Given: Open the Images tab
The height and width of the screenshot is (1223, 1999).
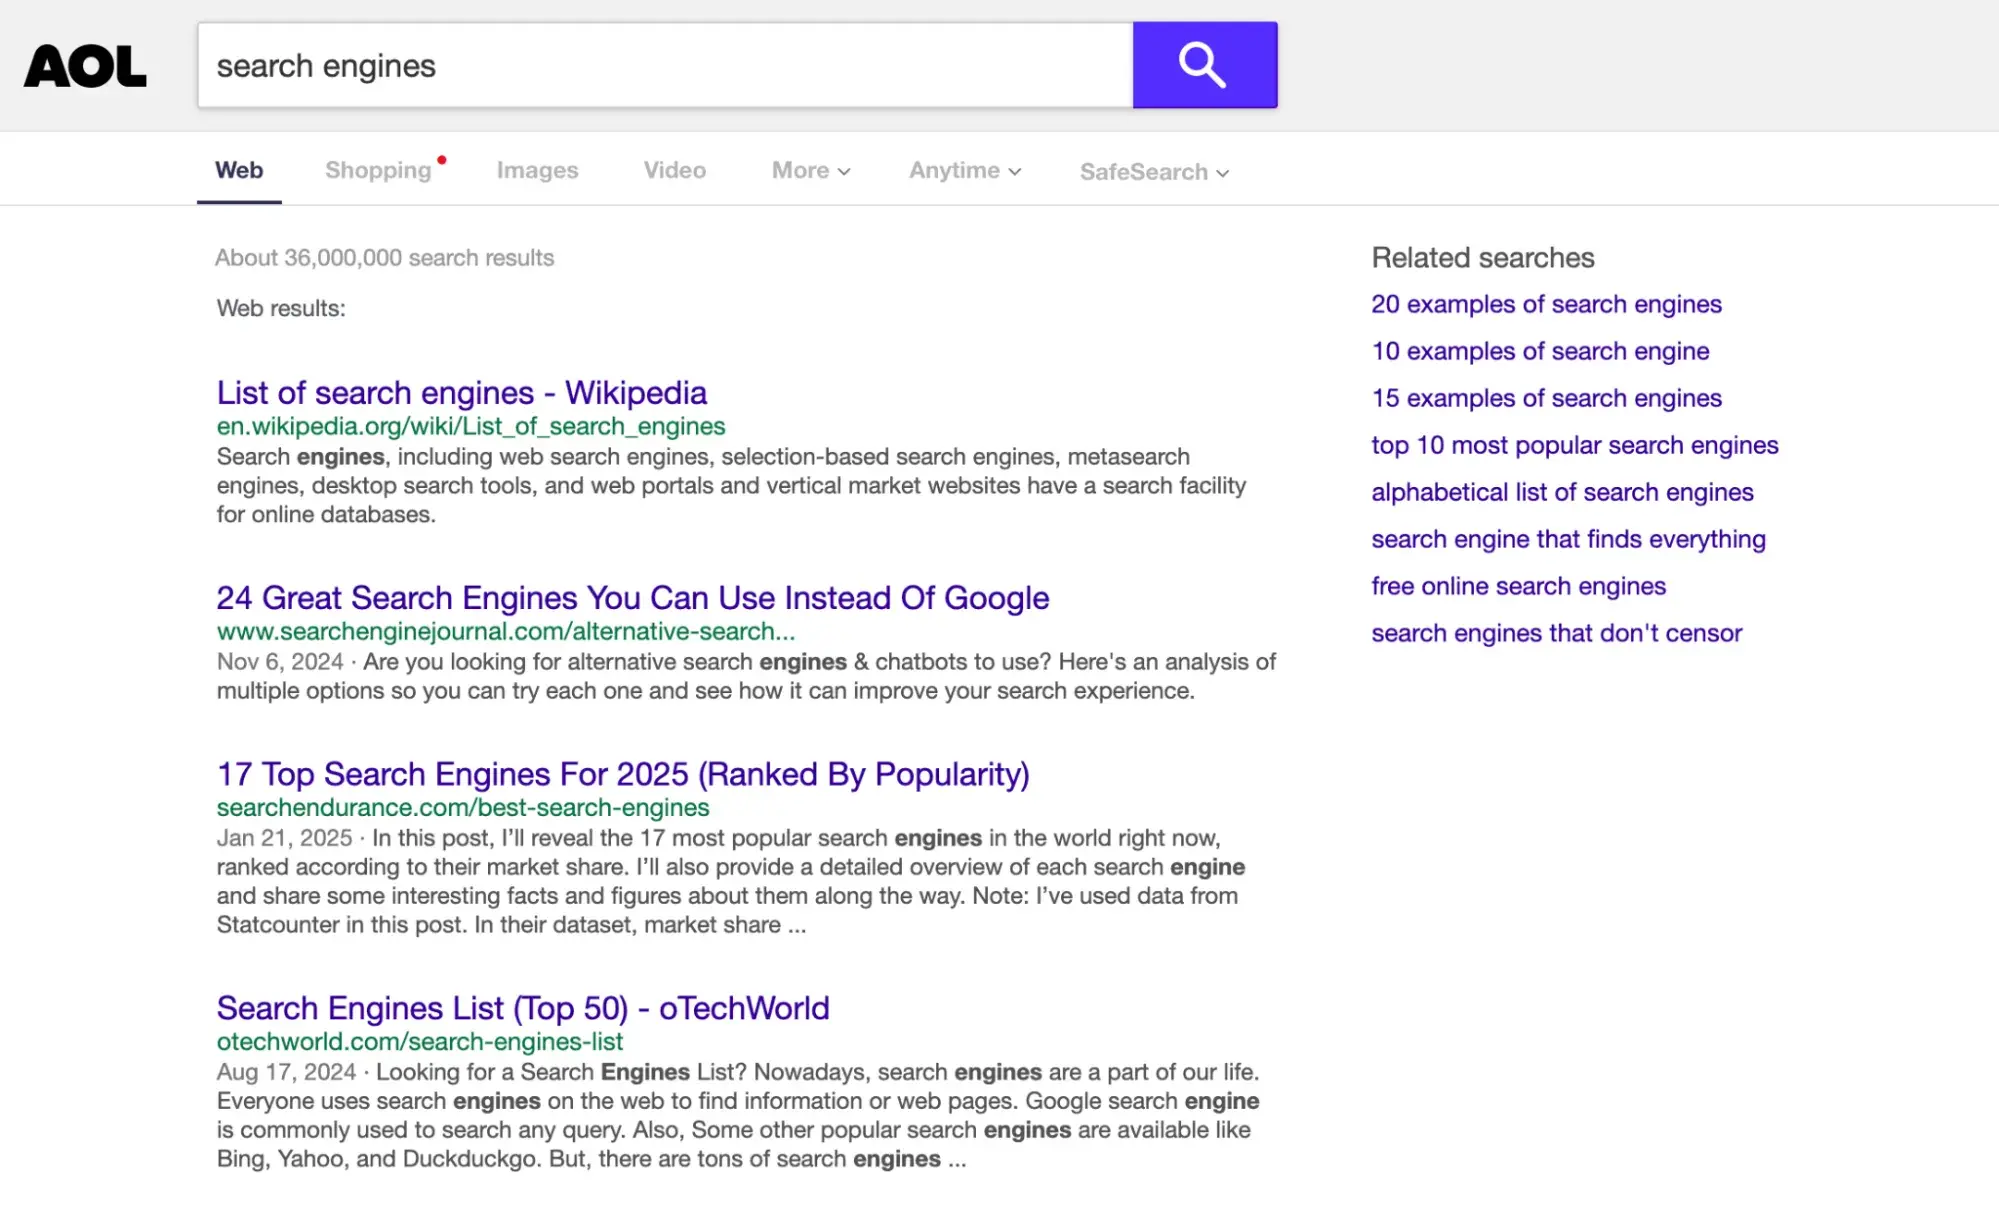Looking at the screenshot, I should click(x=537, y=170).
